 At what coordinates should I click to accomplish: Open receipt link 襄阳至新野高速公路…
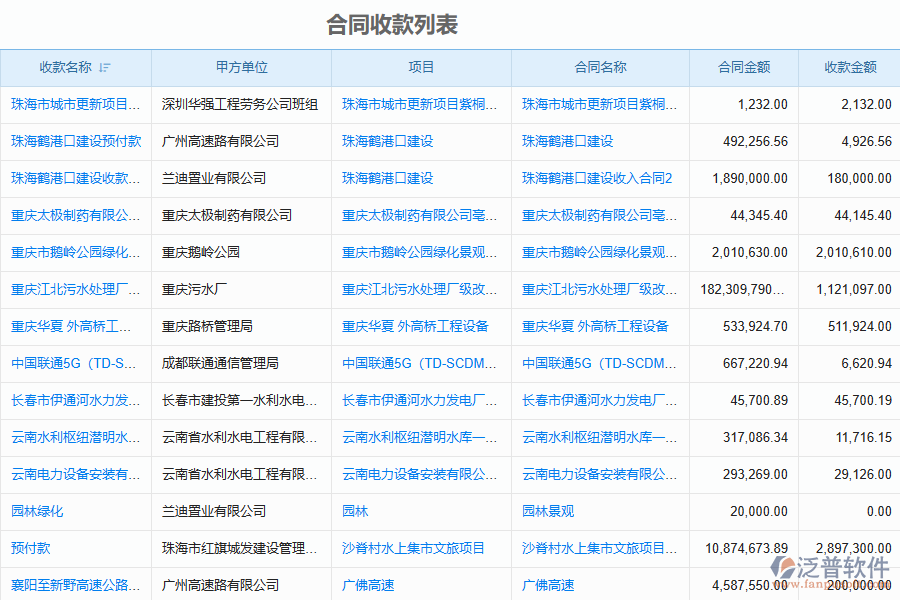[75, 586]
